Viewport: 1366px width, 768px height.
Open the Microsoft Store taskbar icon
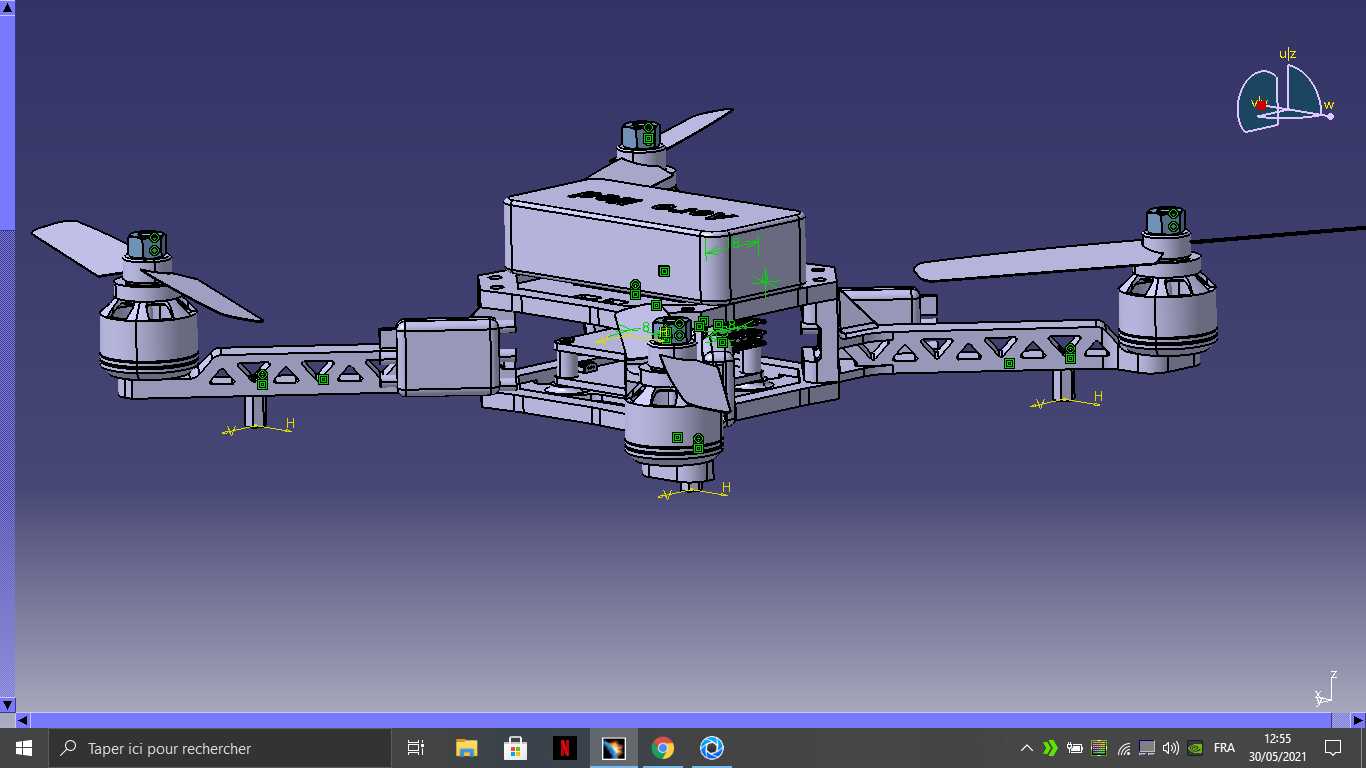pos(516,748)
